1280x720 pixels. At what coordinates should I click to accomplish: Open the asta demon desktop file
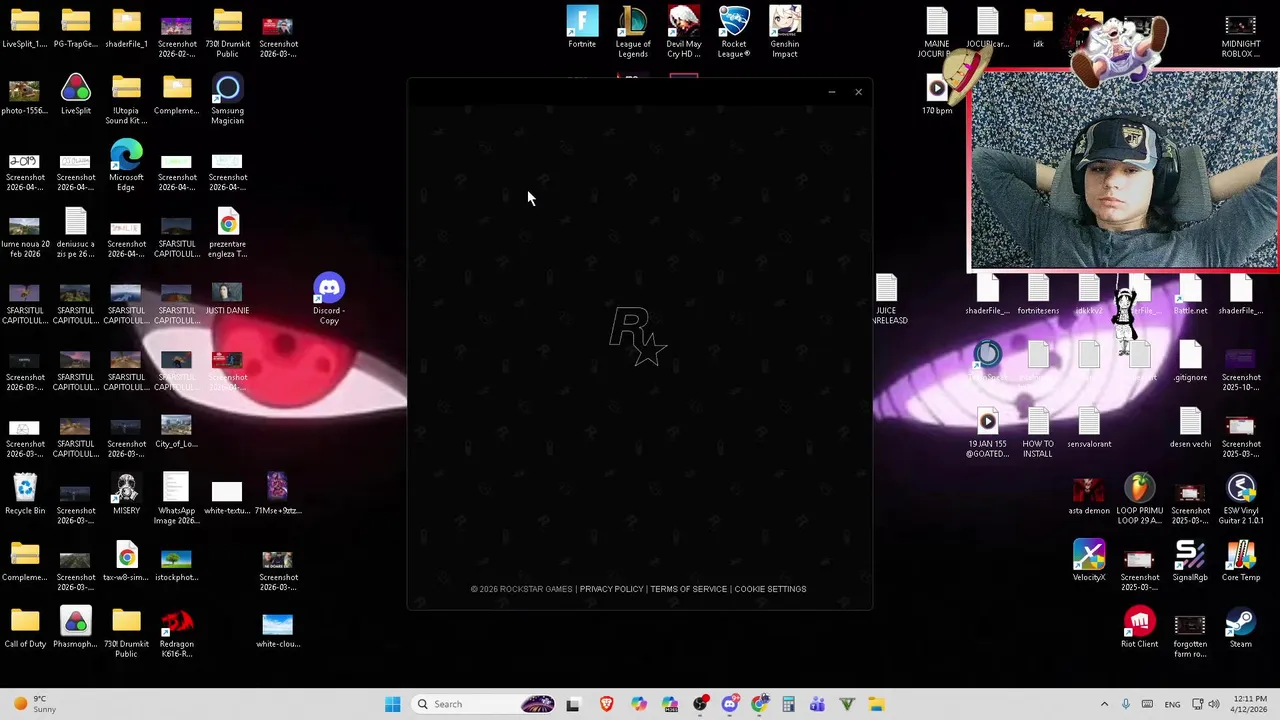[1089, 495]
